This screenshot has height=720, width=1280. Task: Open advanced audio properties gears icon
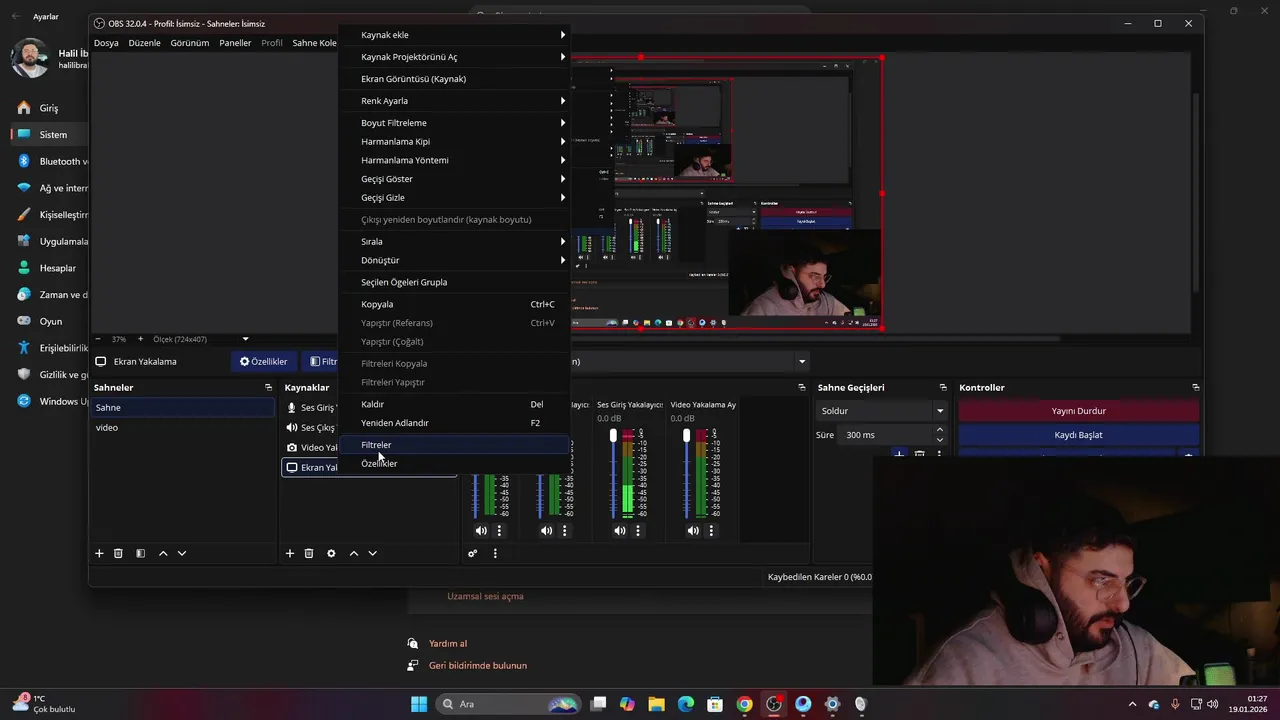(473, 553)
